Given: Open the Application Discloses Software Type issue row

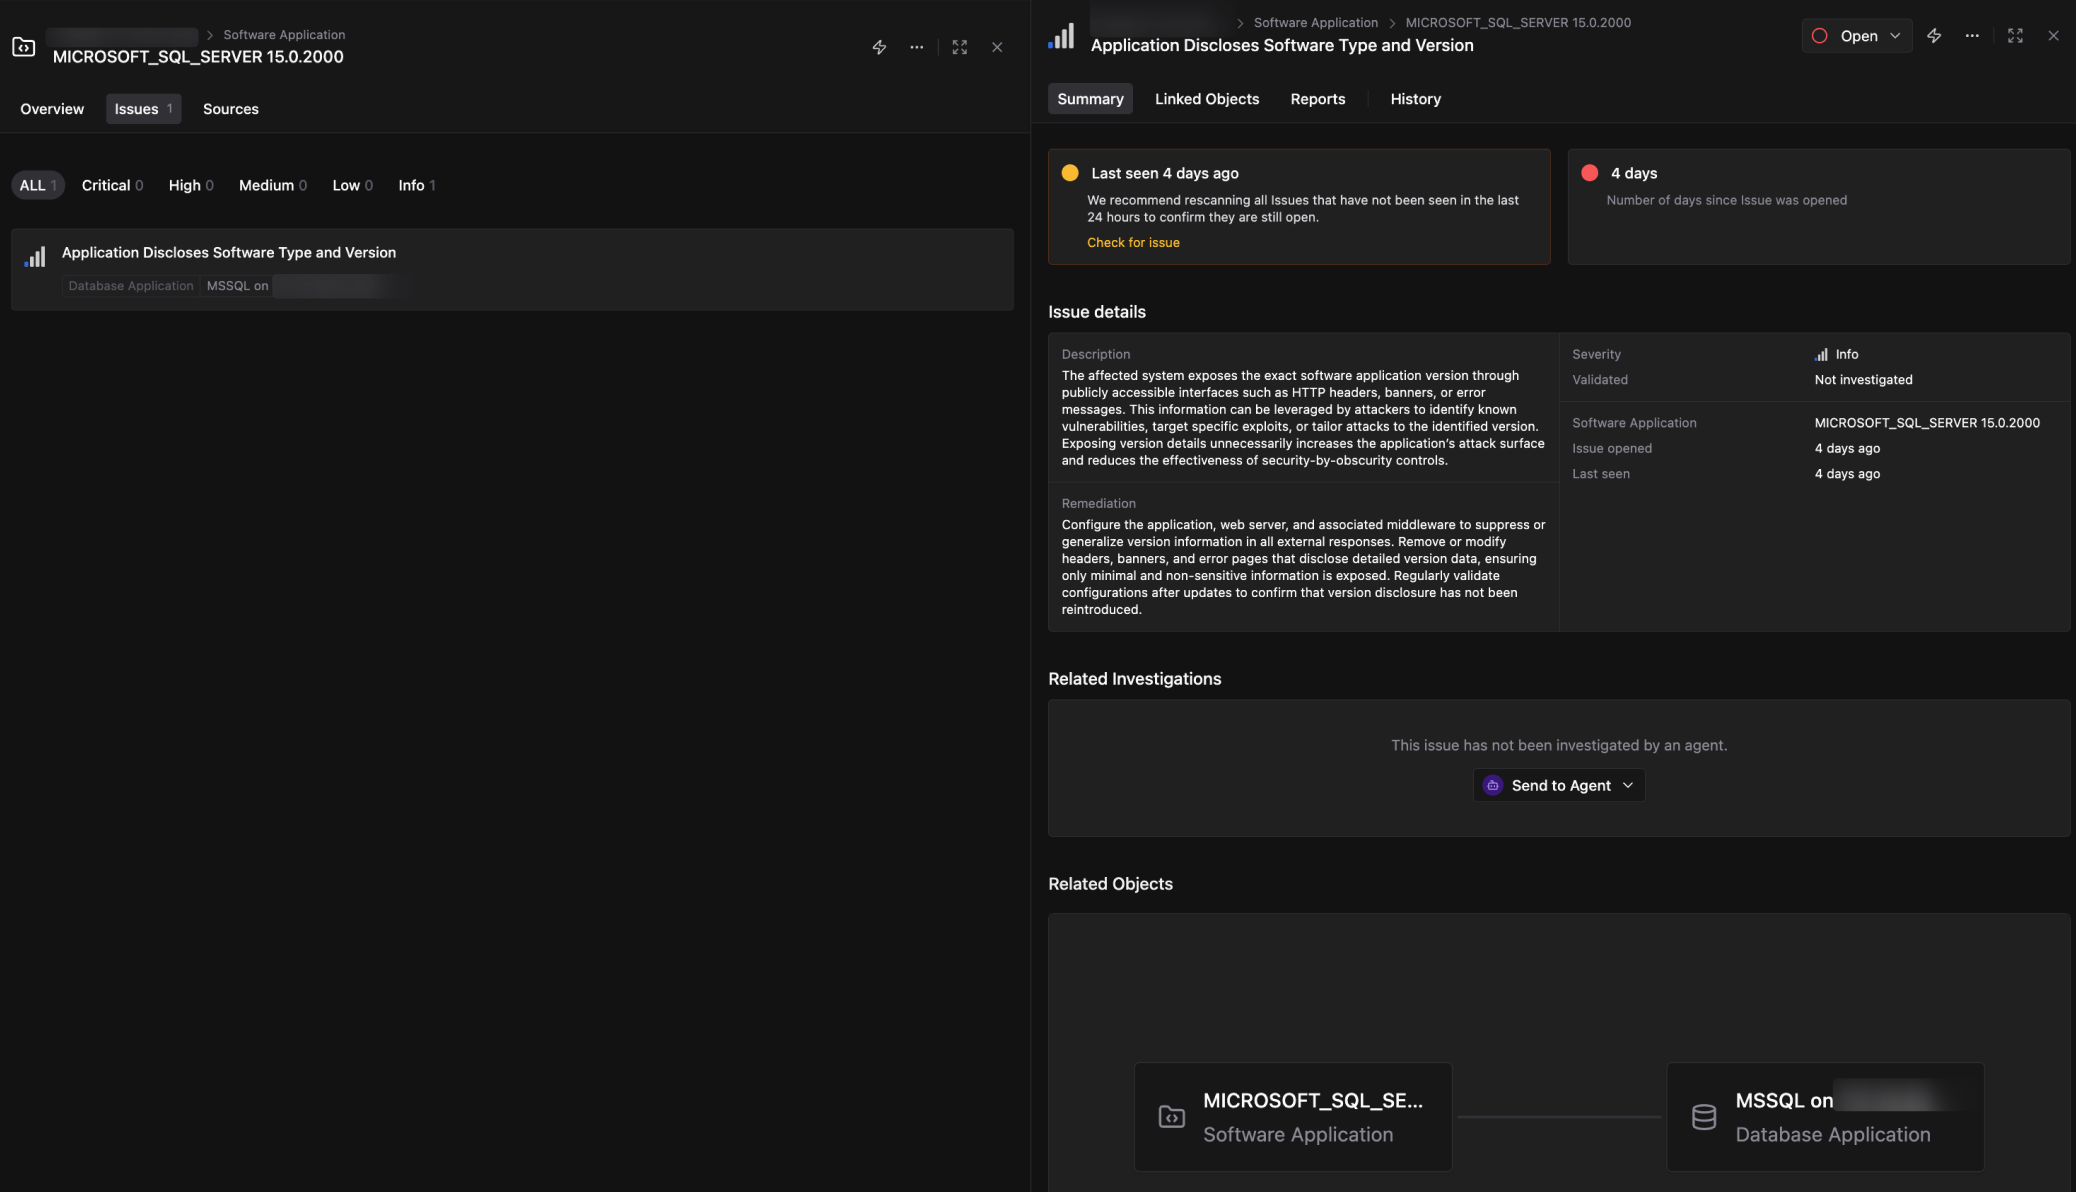Looking at the screenshot, I should (x=512, y=269).
